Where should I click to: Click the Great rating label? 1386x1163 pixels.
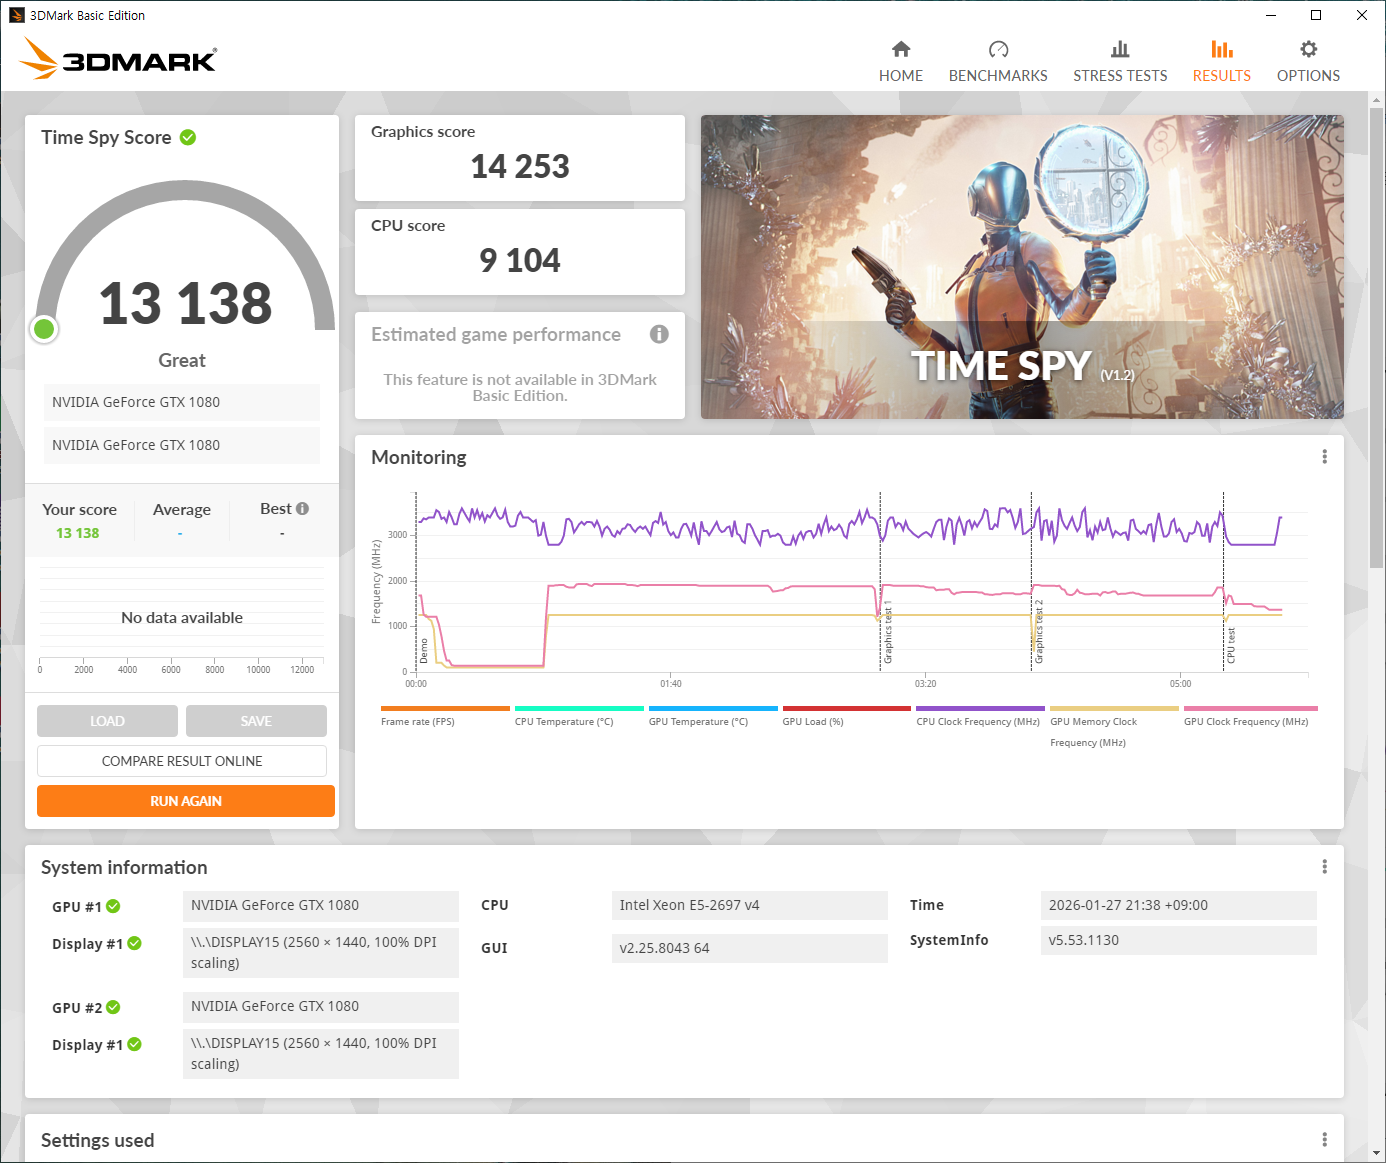(x=182, y=360)
